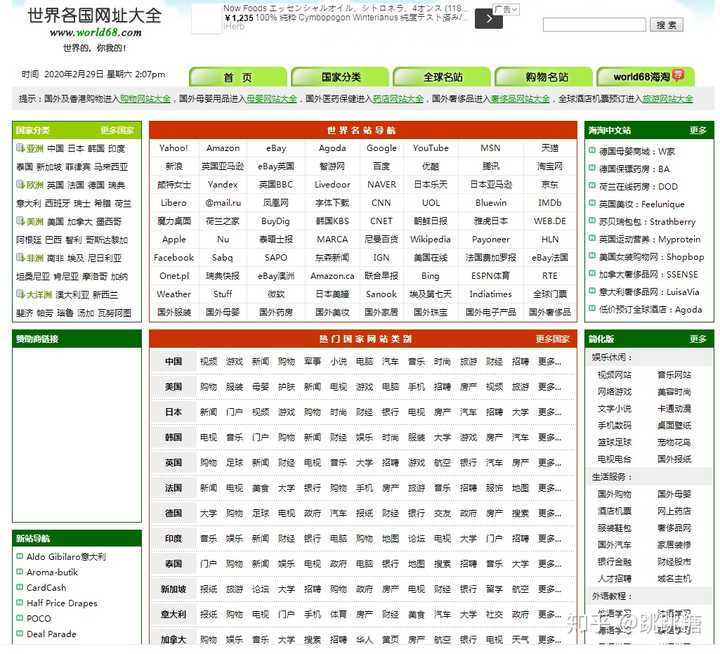The width and height of the screenshot is (720, 654).
Task: Select 日本 in the country category list
Action: tap(174, 412)
